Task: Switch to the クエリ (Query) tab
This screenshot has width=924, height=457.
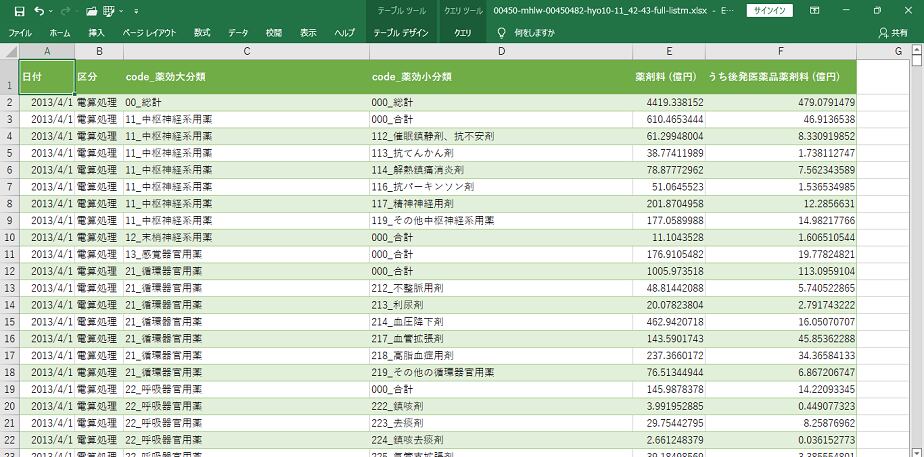Action: (463, 32)
